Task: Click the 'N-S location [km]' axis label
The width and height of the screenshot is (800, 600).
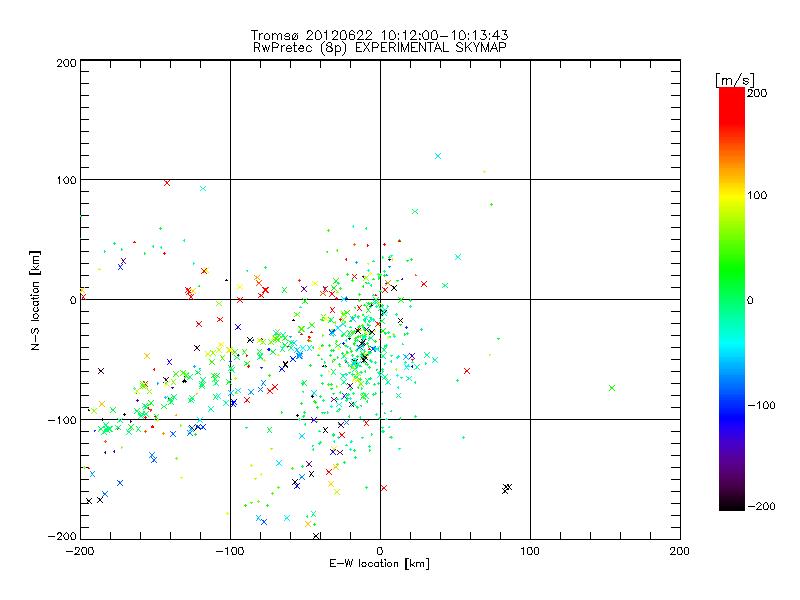Action: pyautogui.click(x=35, y=300)
